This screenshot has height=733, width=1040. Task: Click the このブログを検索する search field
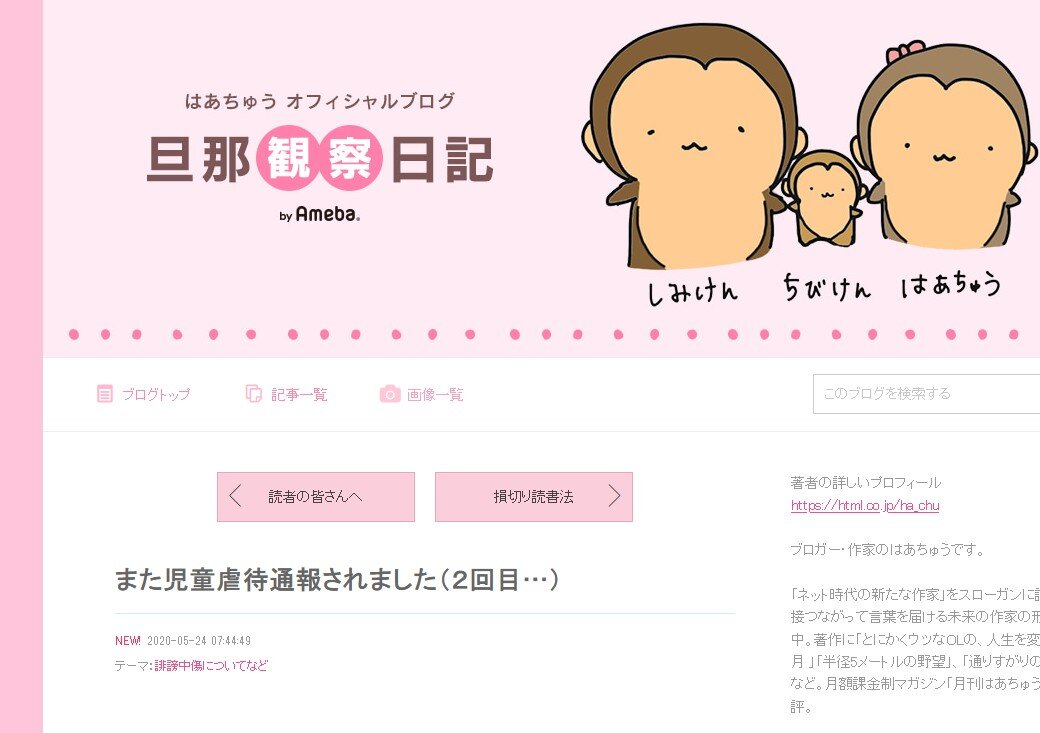pyautogui.click(x=927, y=394)
